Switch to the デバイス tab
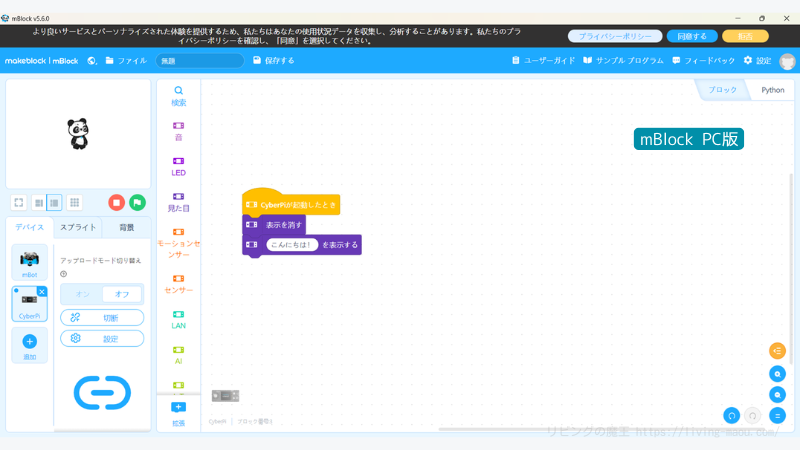The height and width of the screenshot is (450, 800). [x=29, y=228]
